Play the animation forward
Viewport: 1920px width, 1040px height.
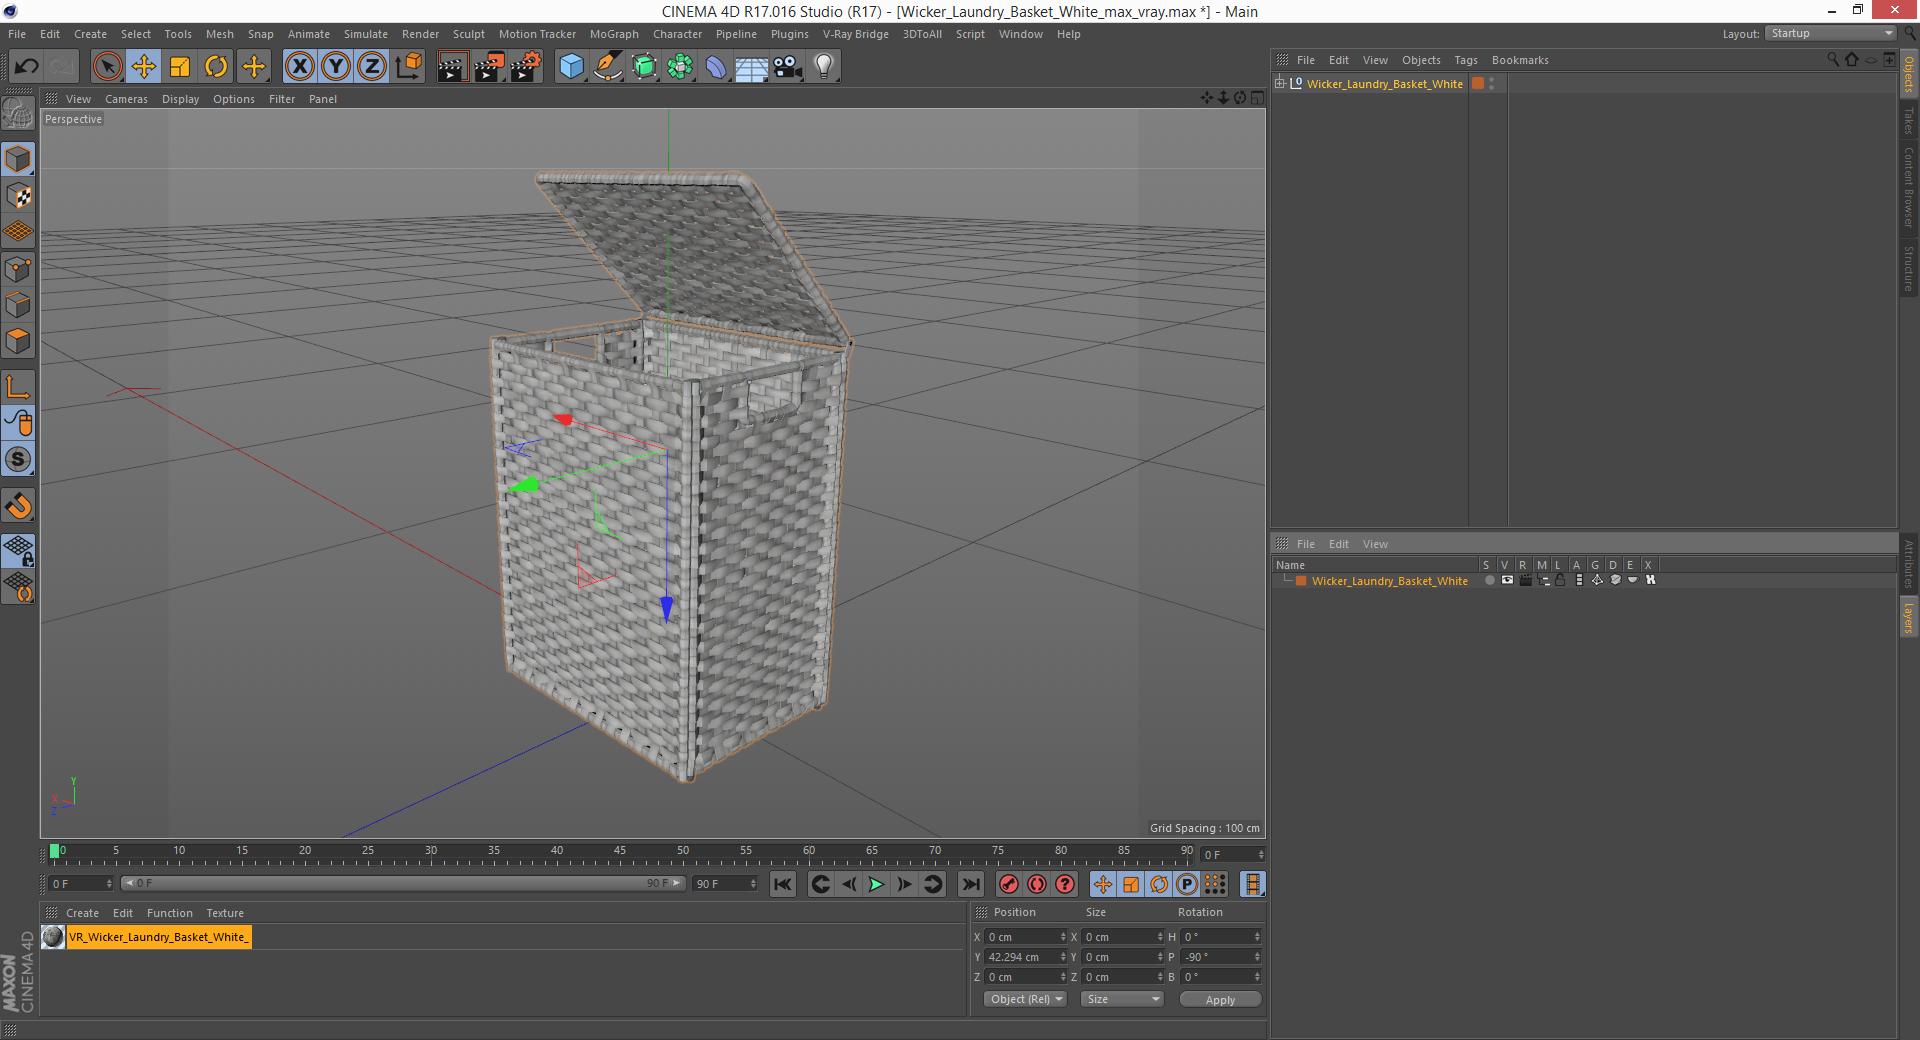[876, 884]
